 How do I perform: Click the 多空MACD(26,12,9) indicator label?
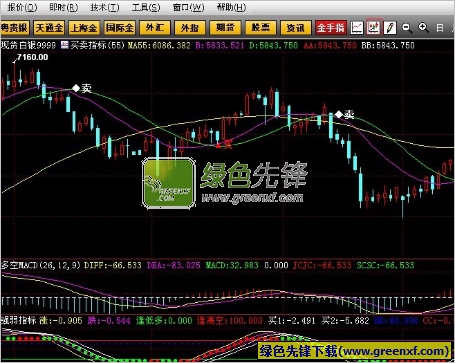pyautogui.click(x=41, y=265)
